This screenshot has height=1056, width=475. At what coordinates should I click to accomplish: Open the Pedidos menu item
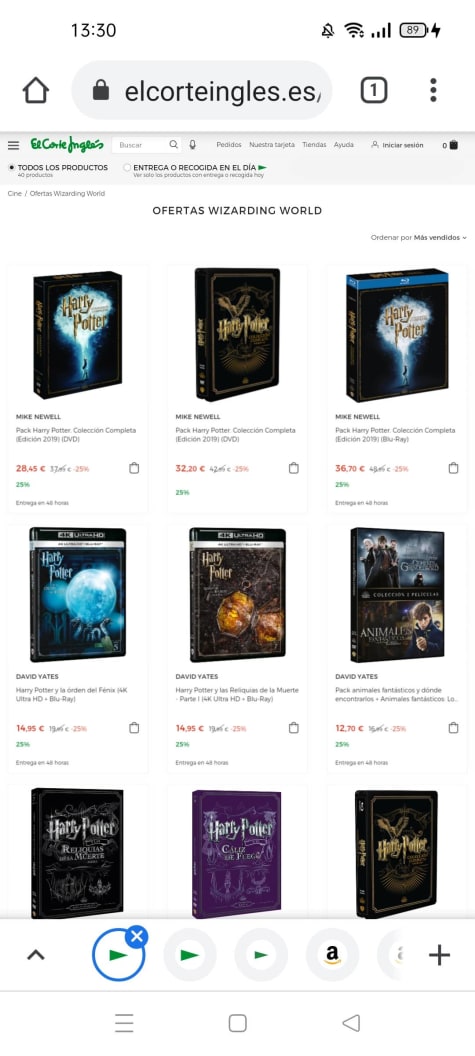pyautogui.click(x=229, y=145)
